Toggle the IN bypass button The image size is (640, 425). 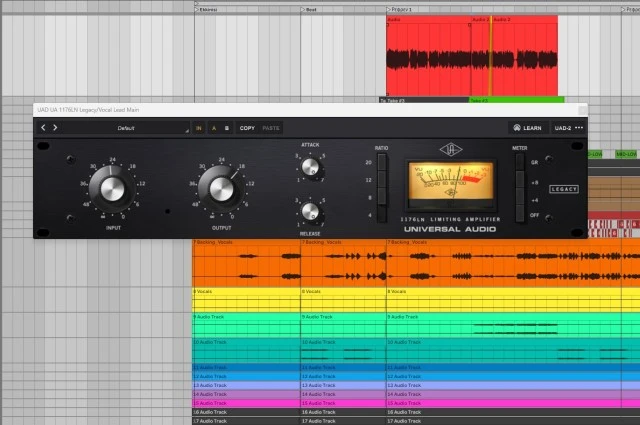click(199, 128)
